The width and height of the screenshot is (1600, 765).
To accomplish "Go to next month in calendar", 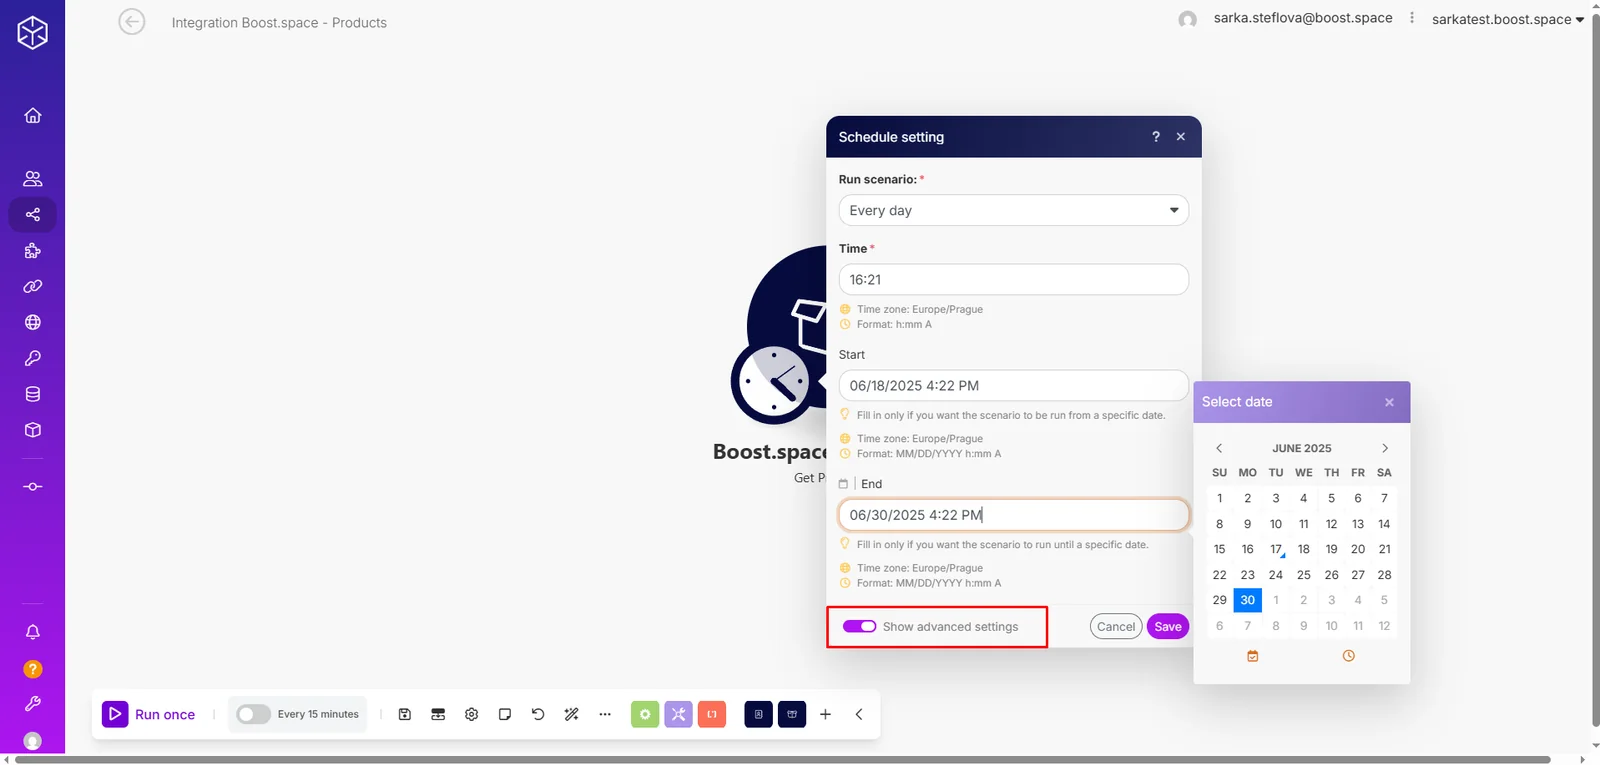I will click(1385, 448).
